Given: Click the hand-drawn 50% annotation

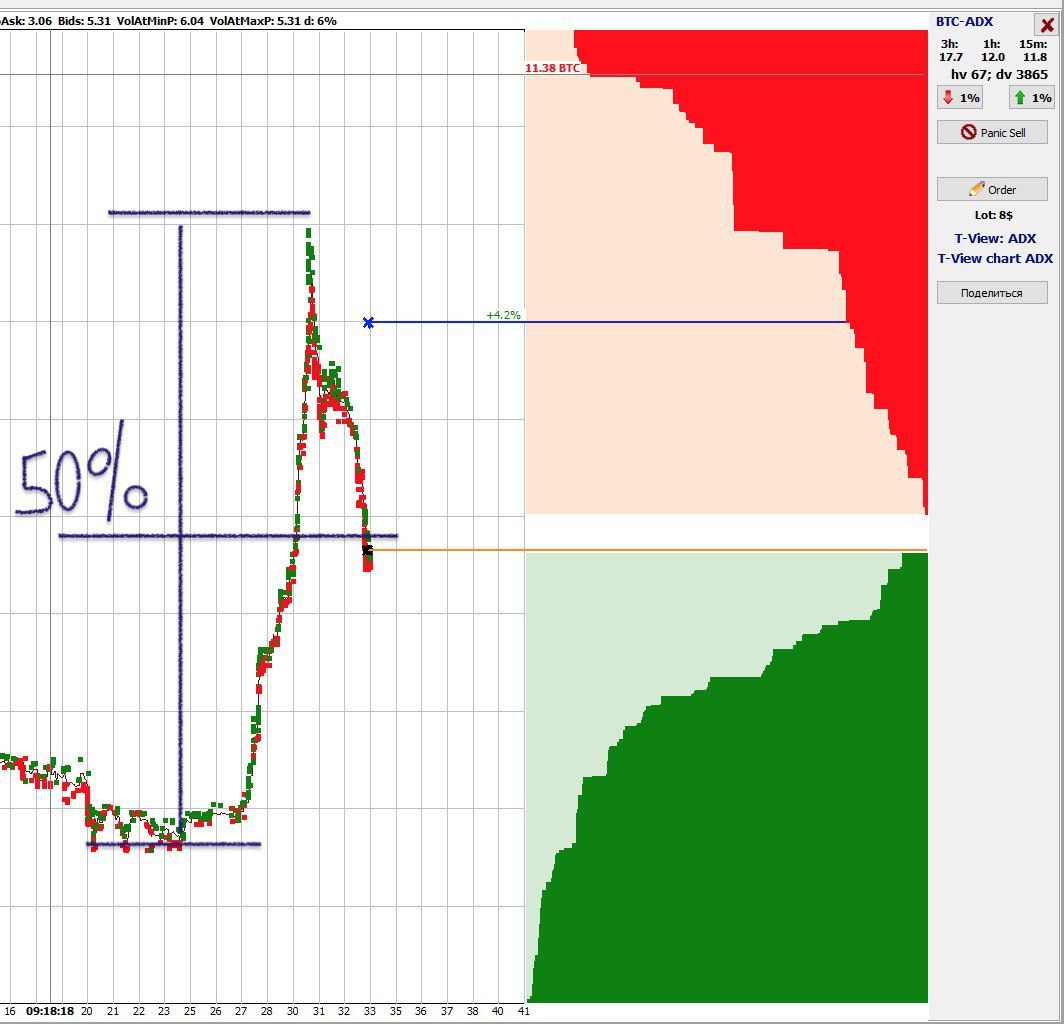Looking at the screenshot, I should pyautogui.click(x=82, y=485).
